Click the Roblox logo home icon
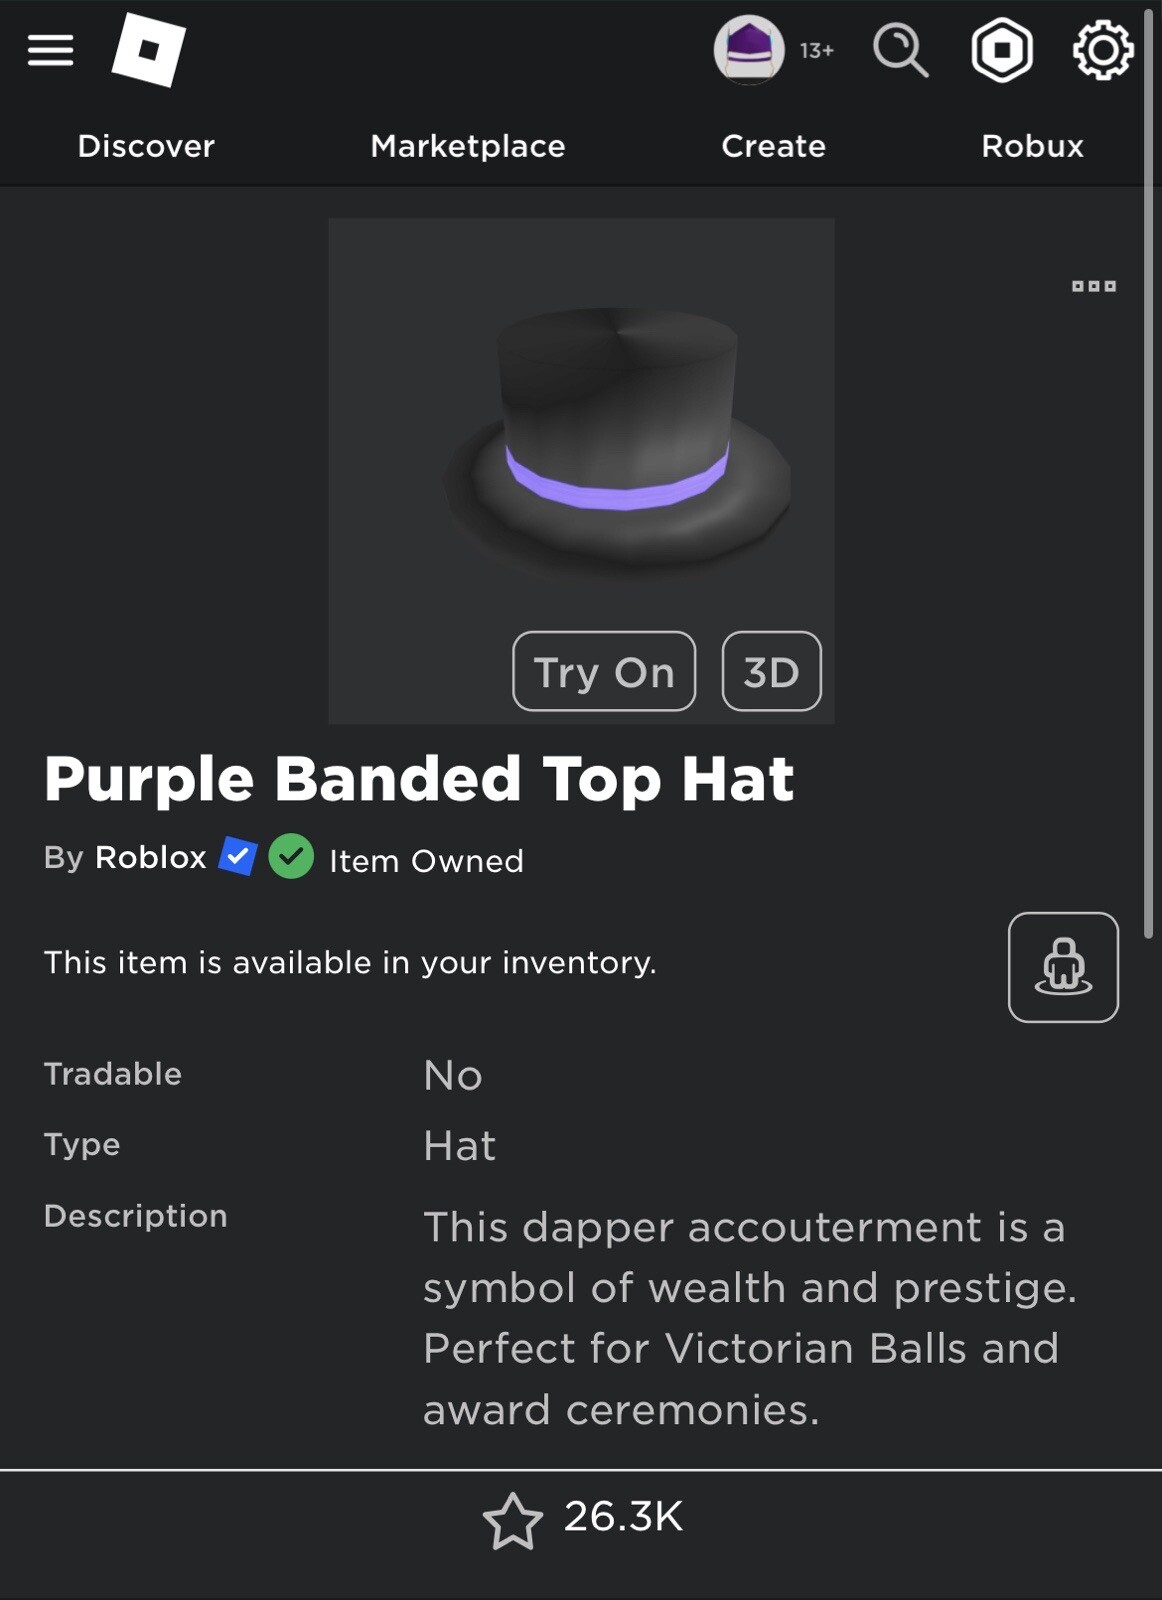Image resolution: width=1162 pixels, height=1600 pixels. [x=148, y=50]
